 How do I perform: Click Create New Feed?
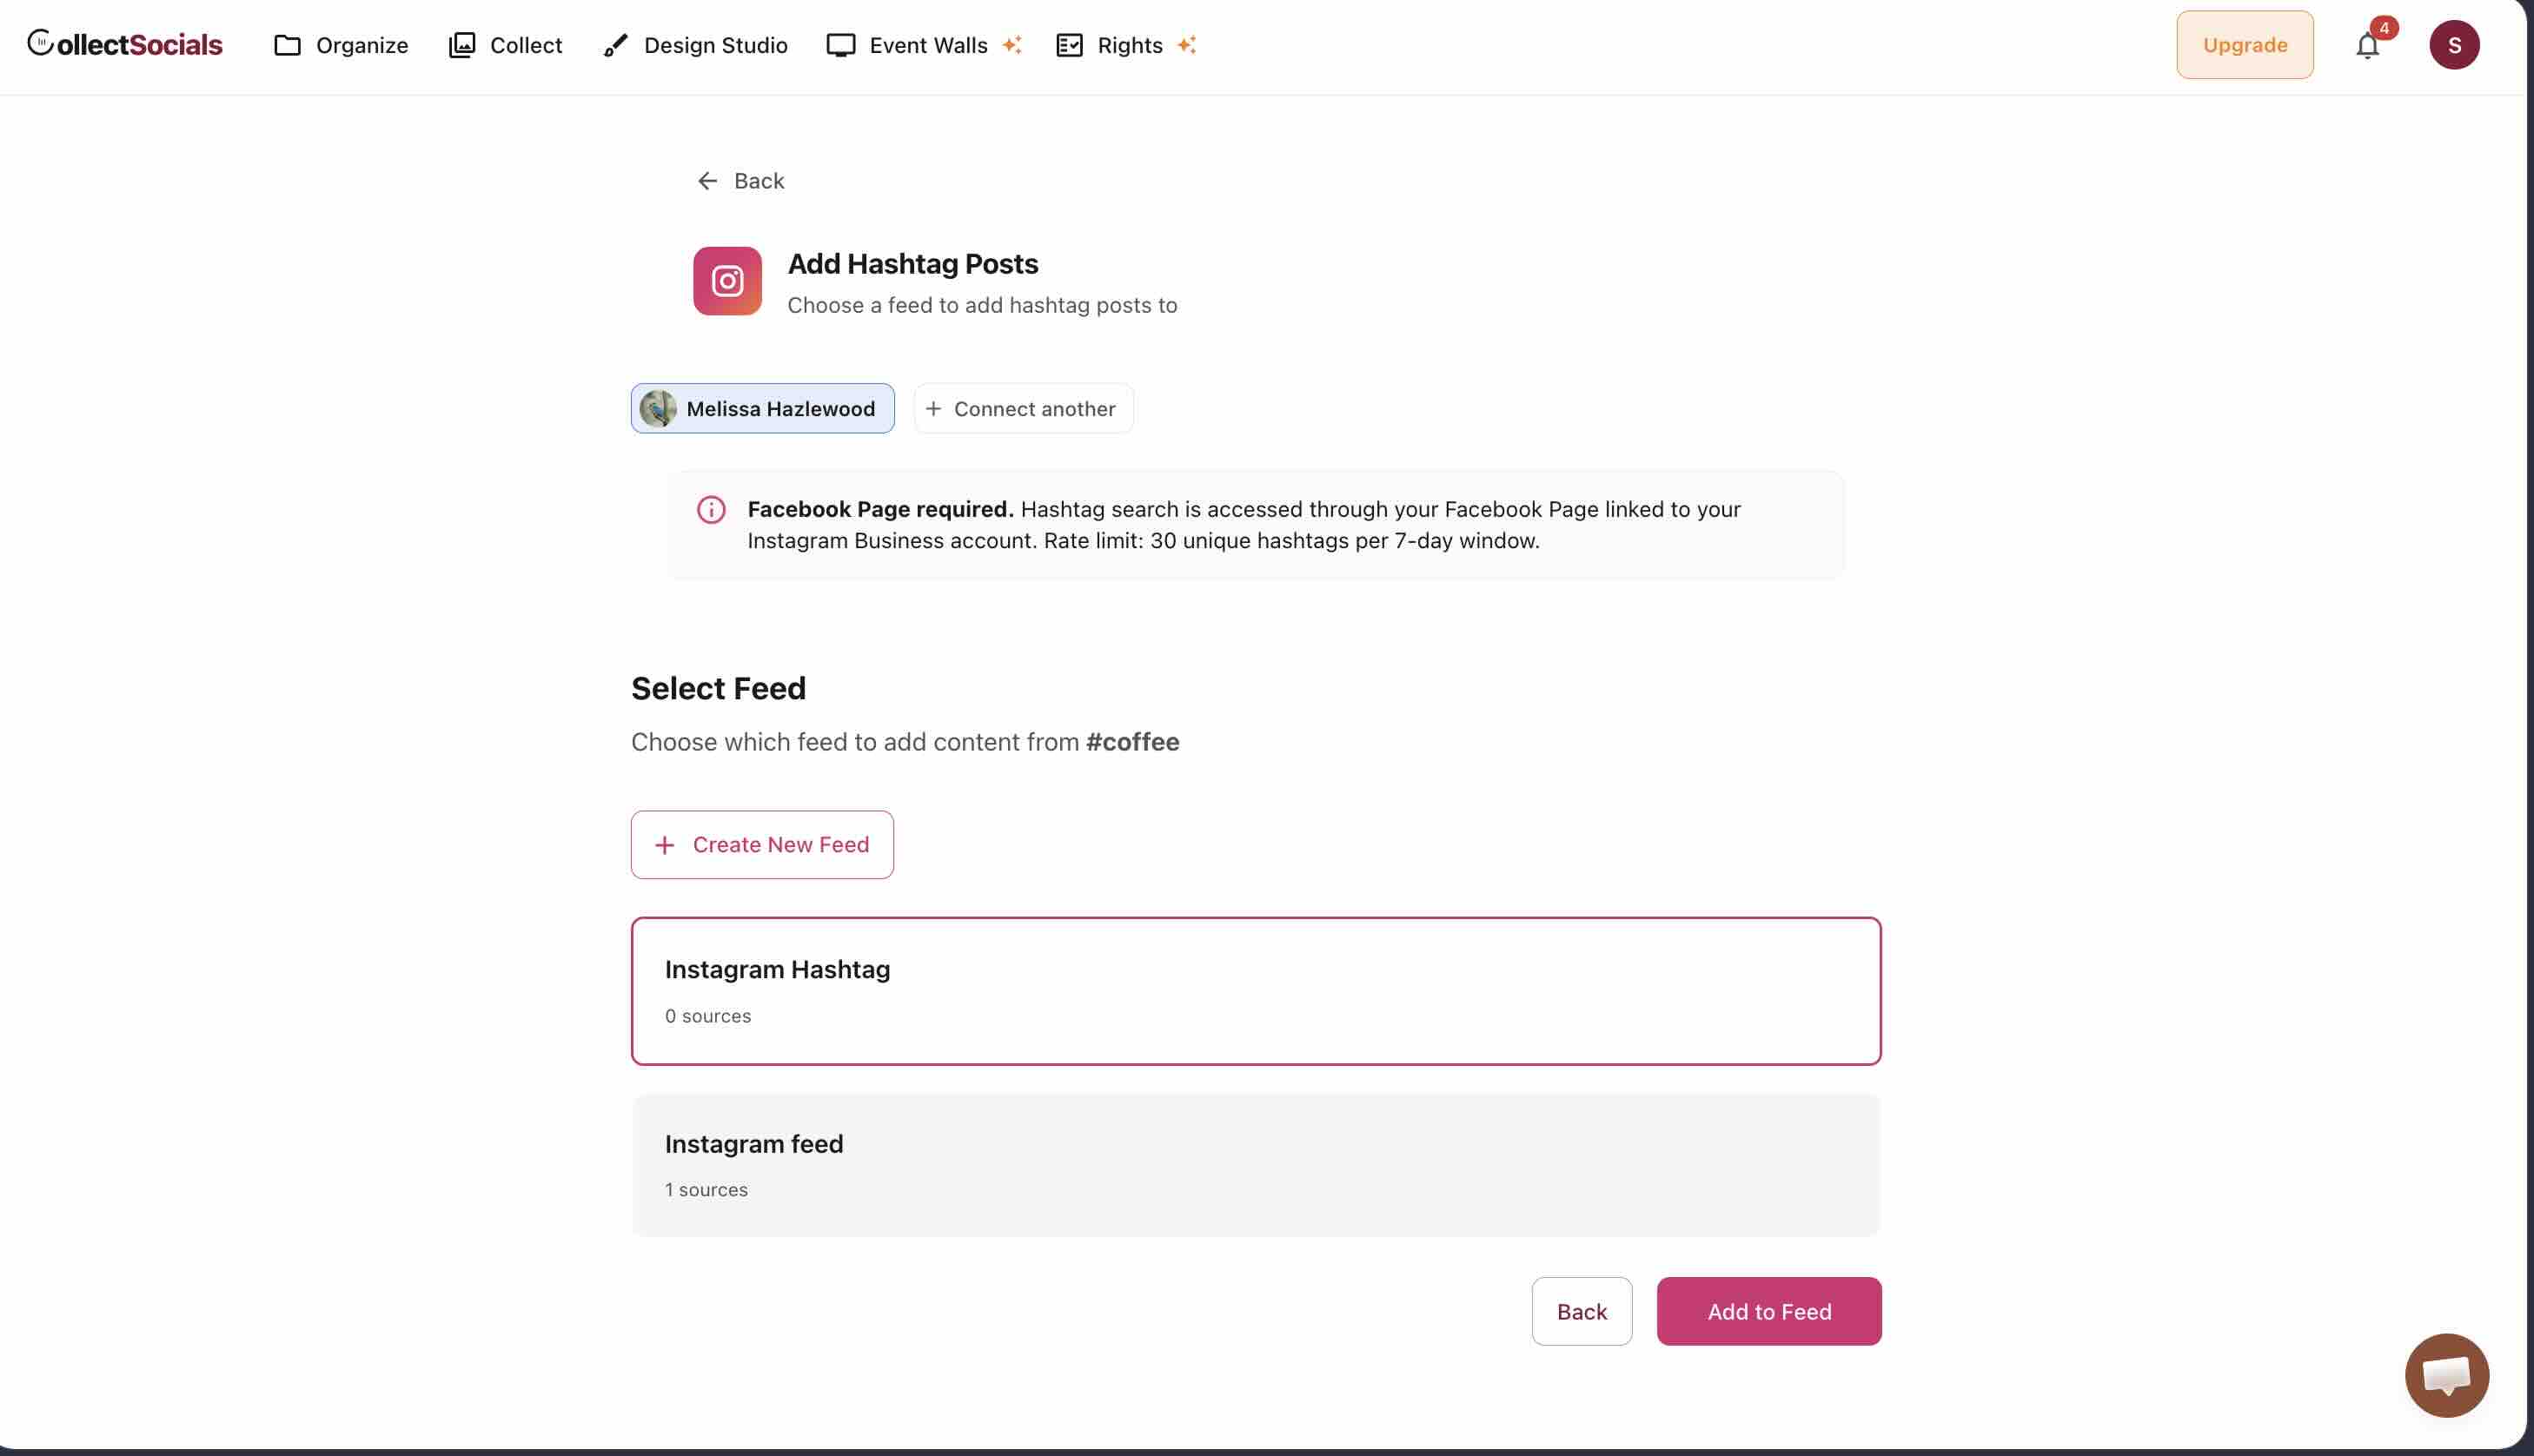pyautogui.click(x=762, y=844)
